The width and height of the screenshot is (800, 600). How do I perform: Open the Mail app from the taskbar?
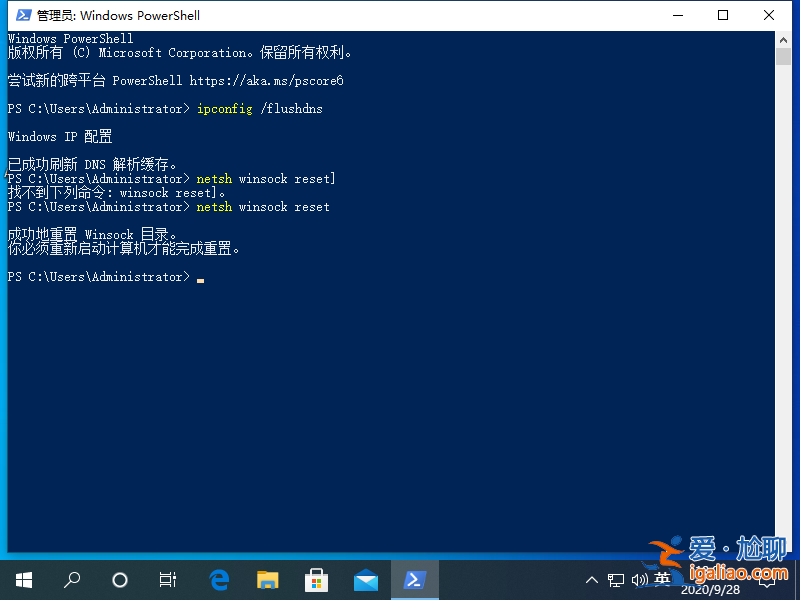365,579
